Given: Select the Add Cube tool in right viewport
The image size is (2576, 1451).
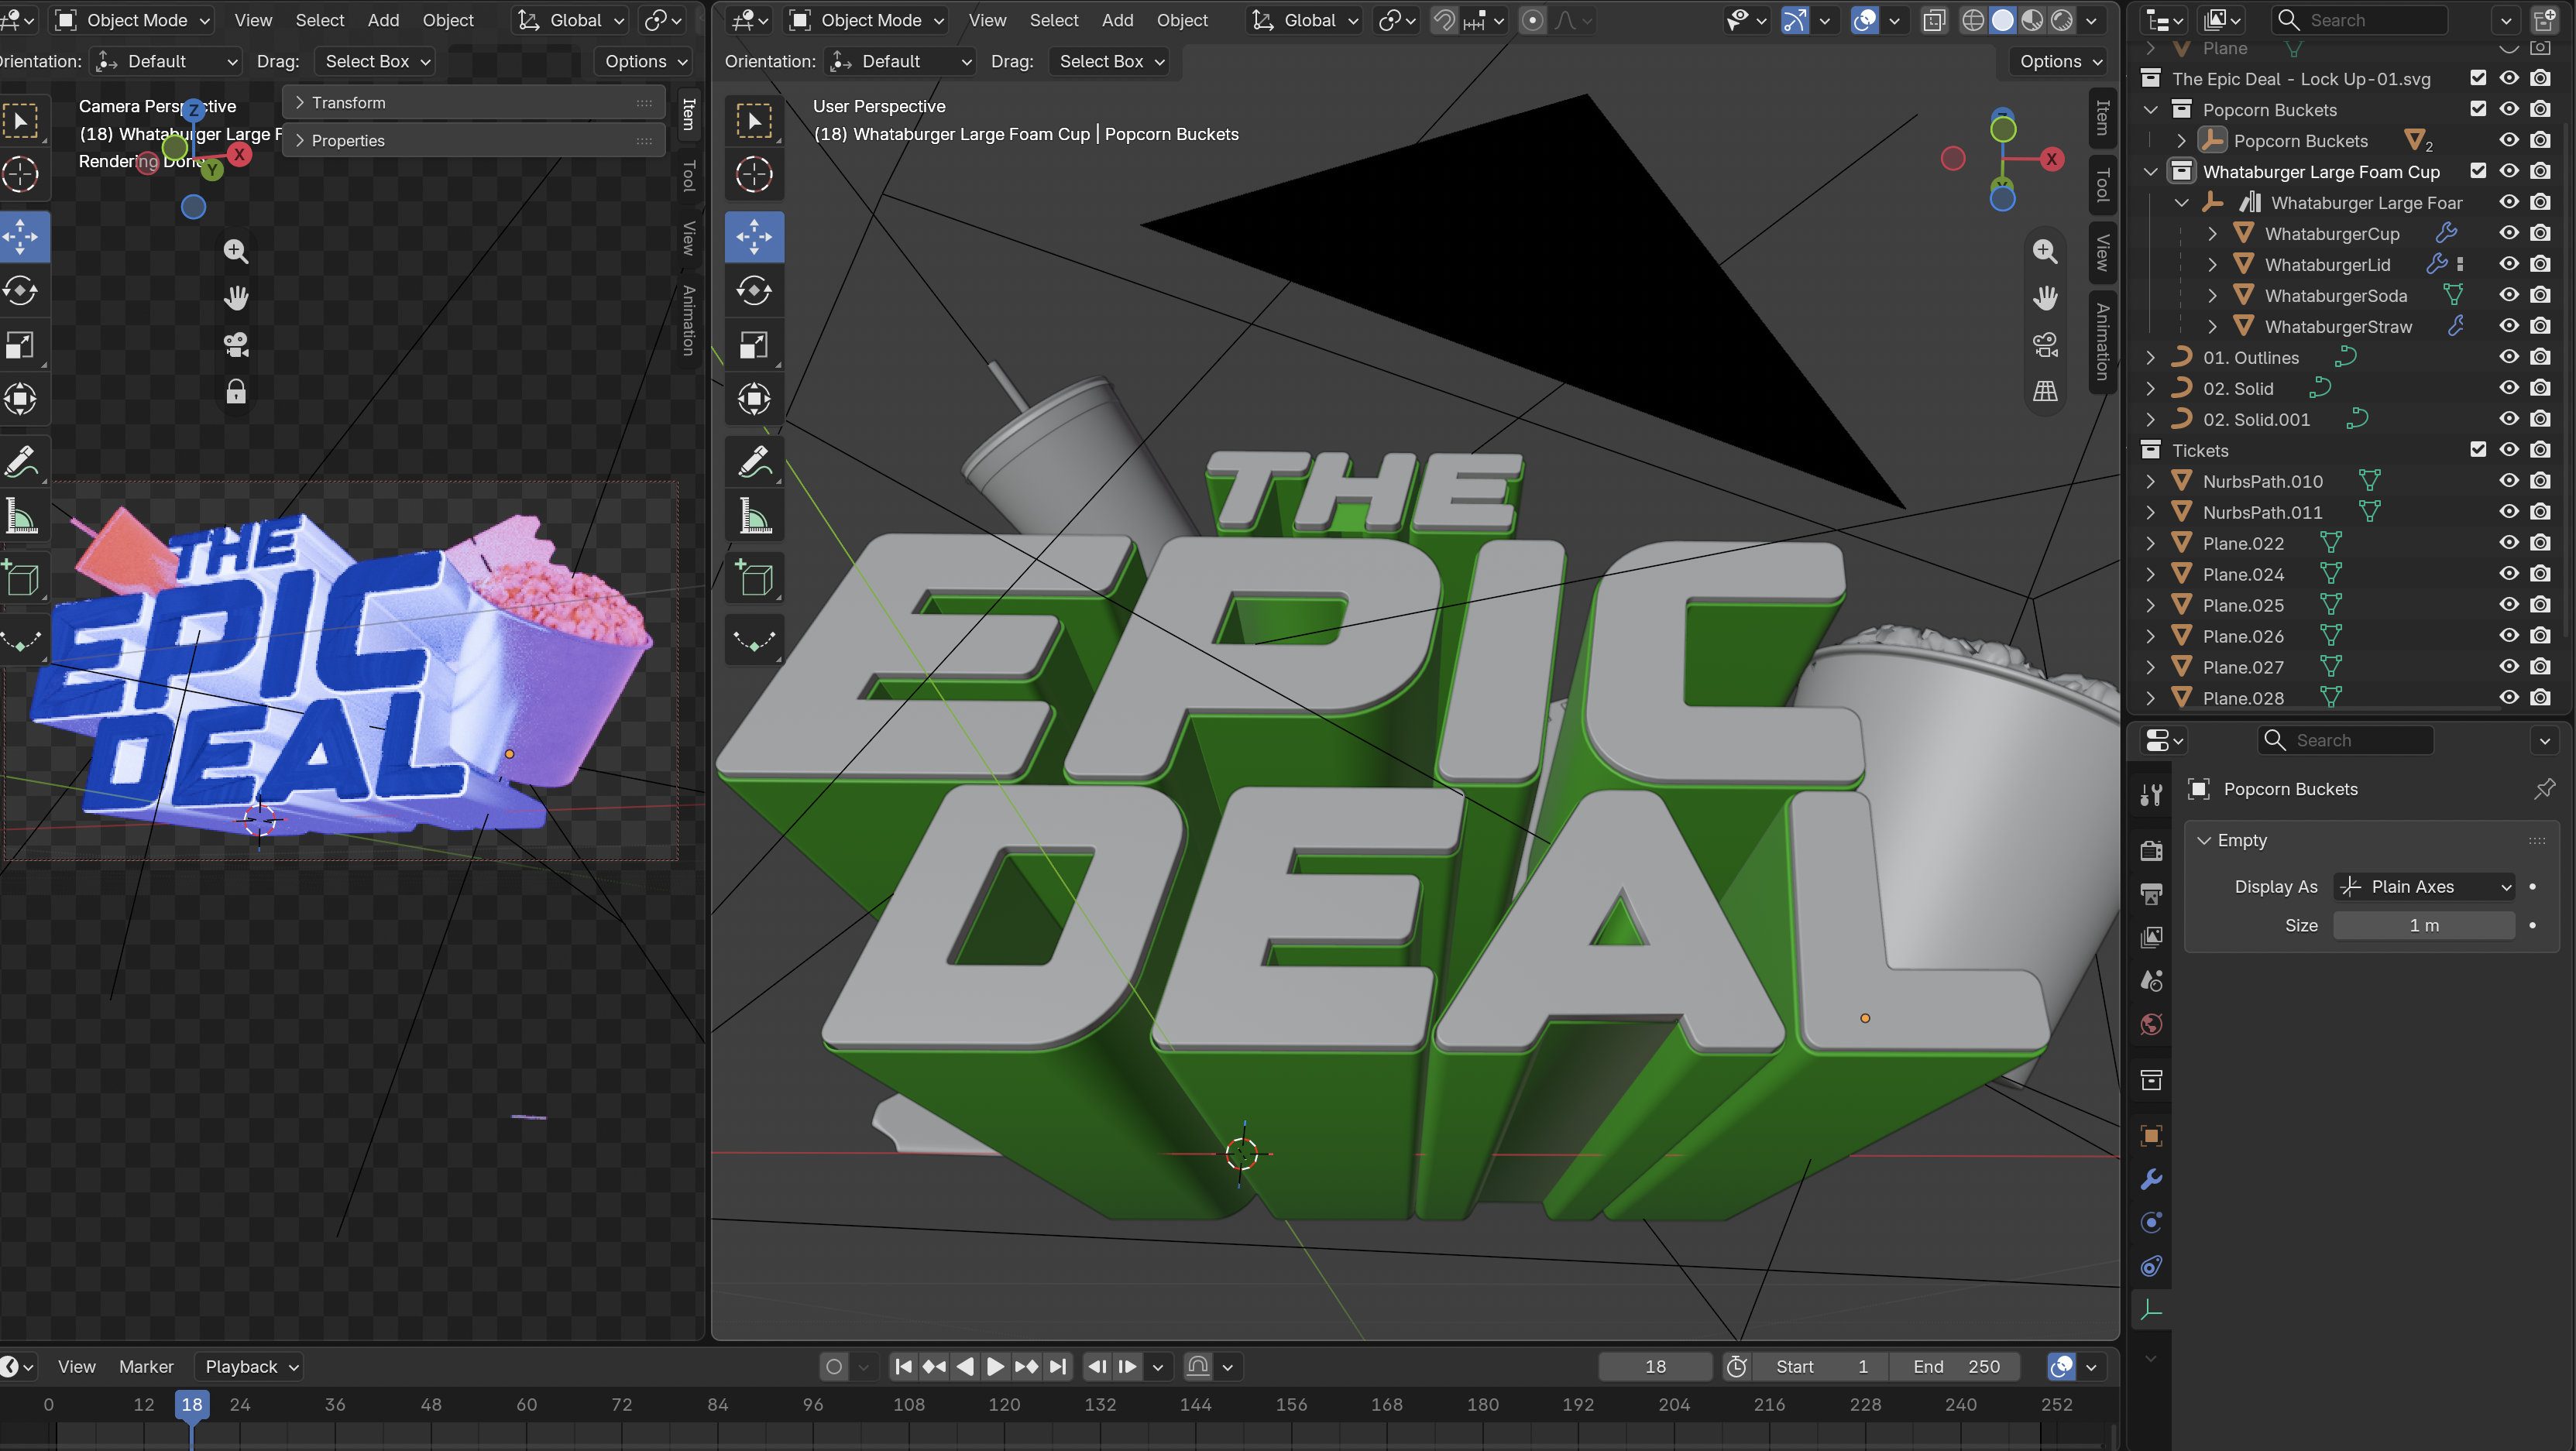Looking at the screenshot, I should tap(754, 579).
